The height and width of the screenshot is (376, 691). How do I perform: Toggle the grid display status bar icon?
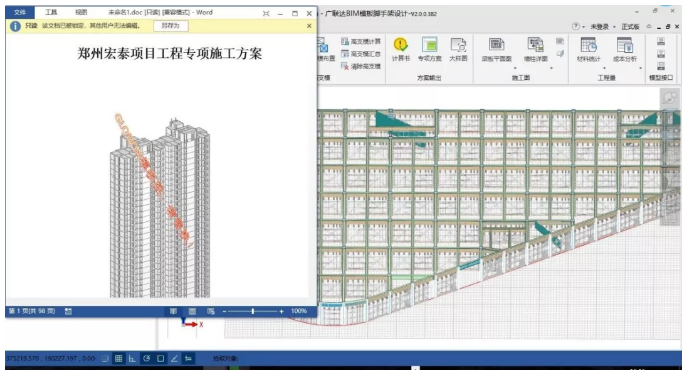point(119,358)
